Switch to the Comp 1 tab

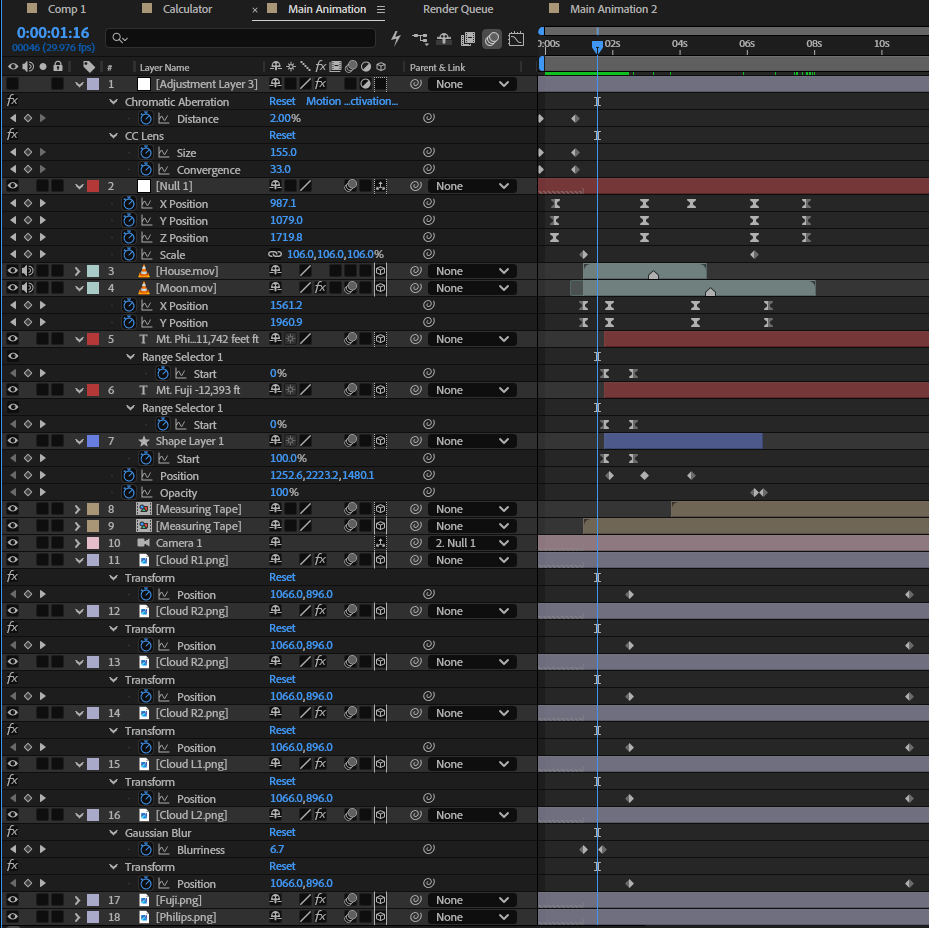tap(67, 9)
